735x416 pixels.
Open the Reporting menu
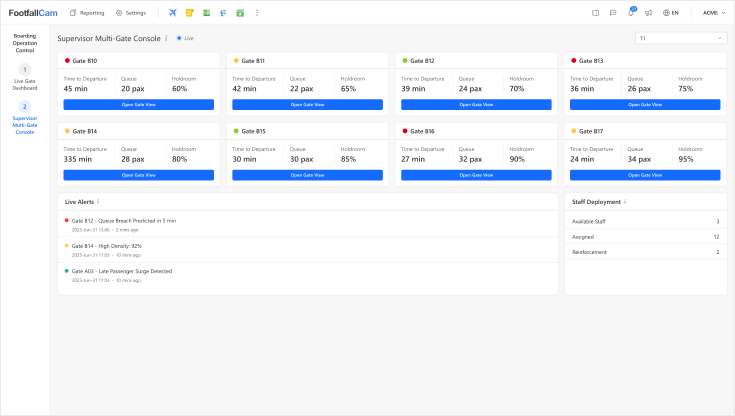[x=86, y=13]
